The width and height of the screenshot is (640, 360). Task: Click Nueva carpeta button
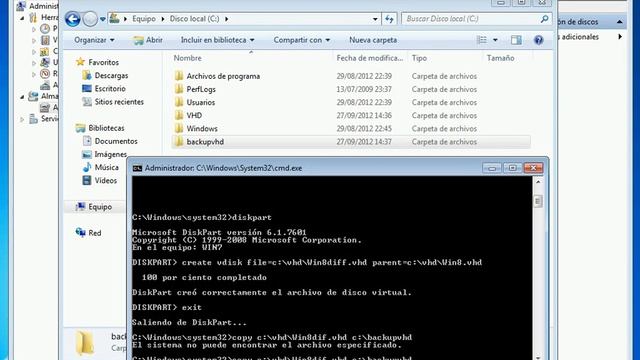(x=373, y=40)
